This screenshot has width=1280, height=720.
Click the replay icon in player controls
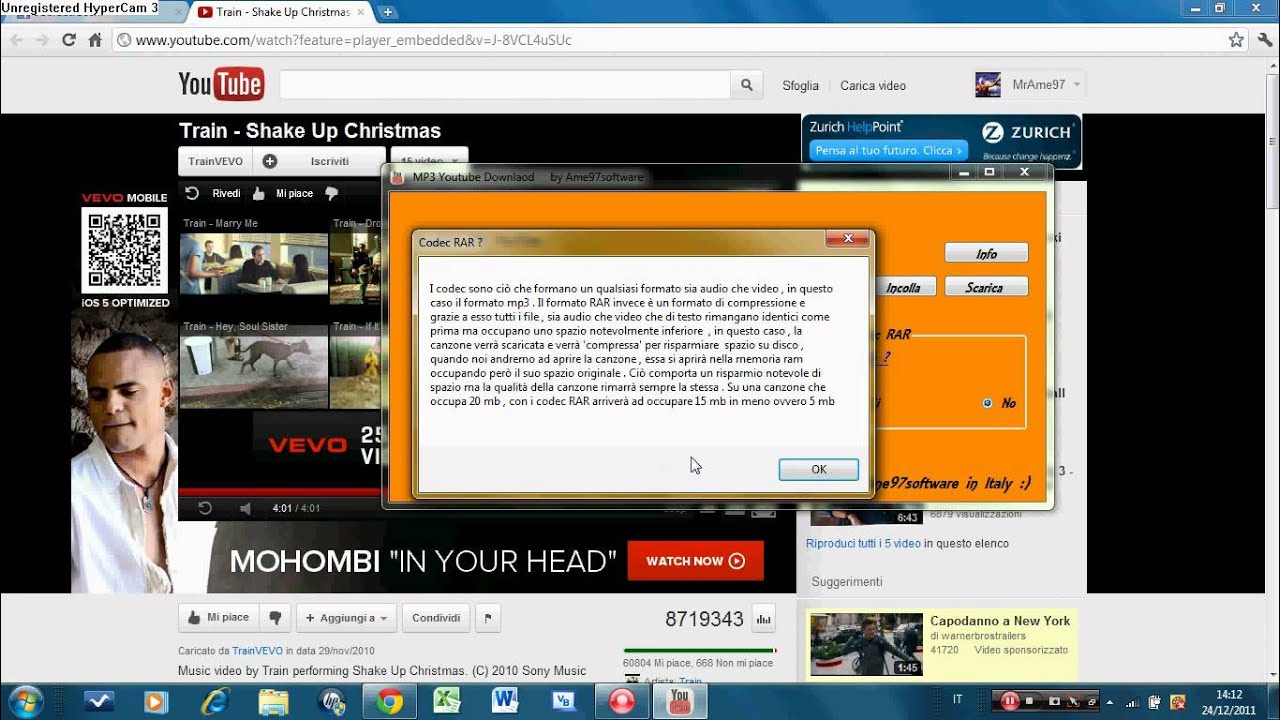pos(205,508)
